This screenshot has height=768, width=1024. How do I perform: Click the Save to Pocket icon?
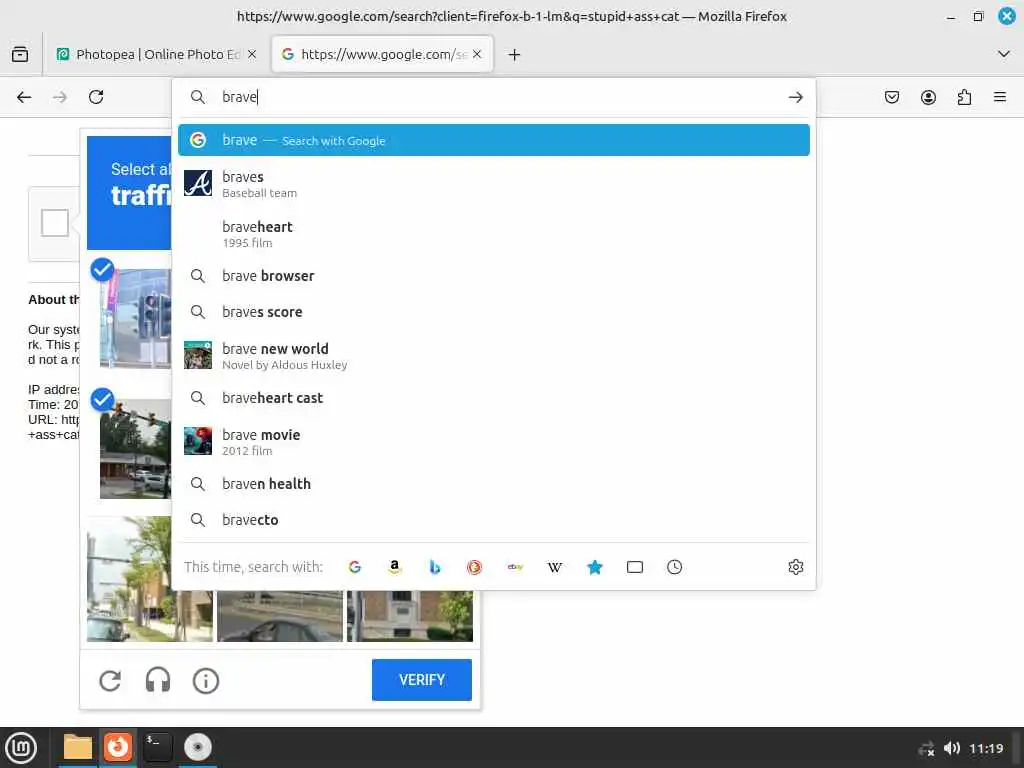[x=891, y=97]
